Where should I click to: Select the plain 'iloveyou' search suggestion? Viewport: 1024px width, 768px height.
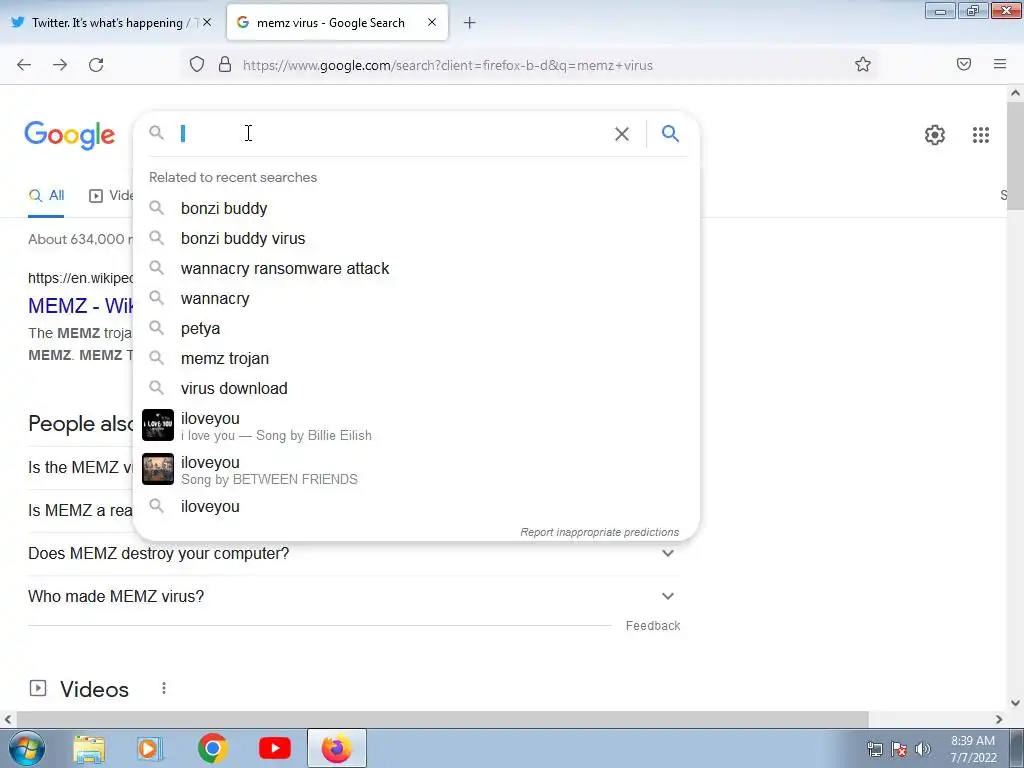pos(417,507)
